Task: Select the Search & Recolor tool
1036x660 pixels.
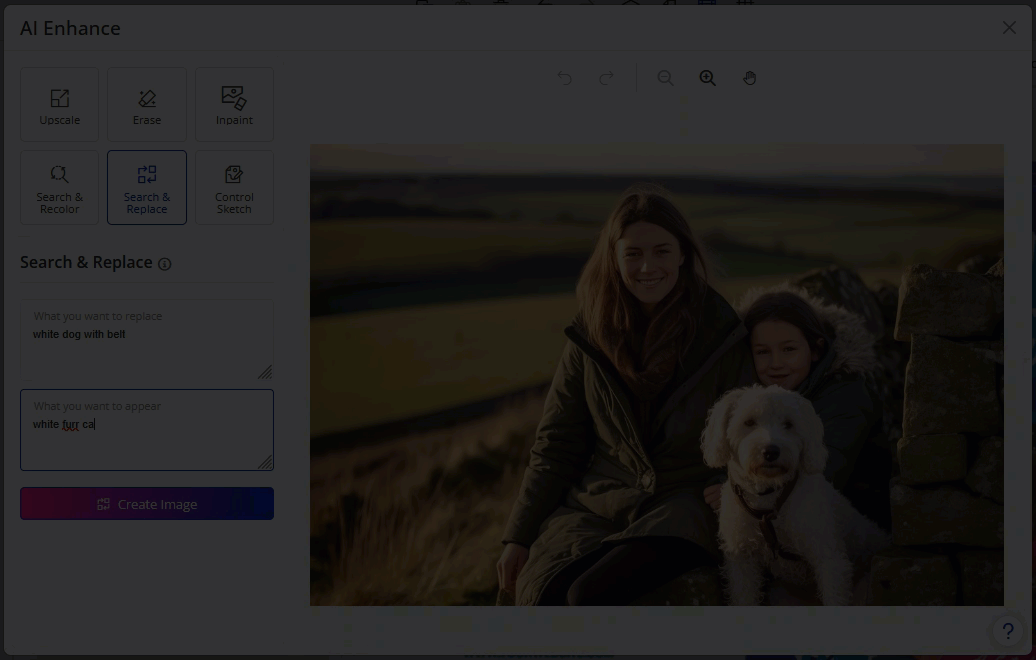Action: click(59, 188)
